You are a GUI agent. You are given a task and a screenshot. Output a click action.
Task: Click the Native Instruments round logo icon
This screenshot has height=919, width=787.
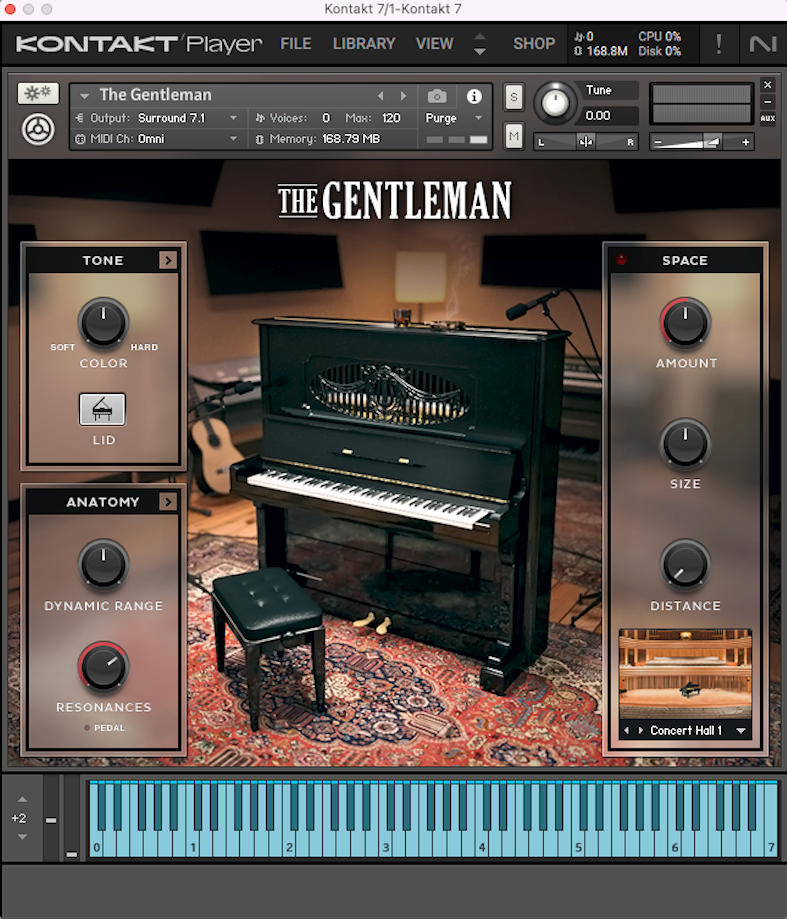pyautogui.click(x=38, y=130)
